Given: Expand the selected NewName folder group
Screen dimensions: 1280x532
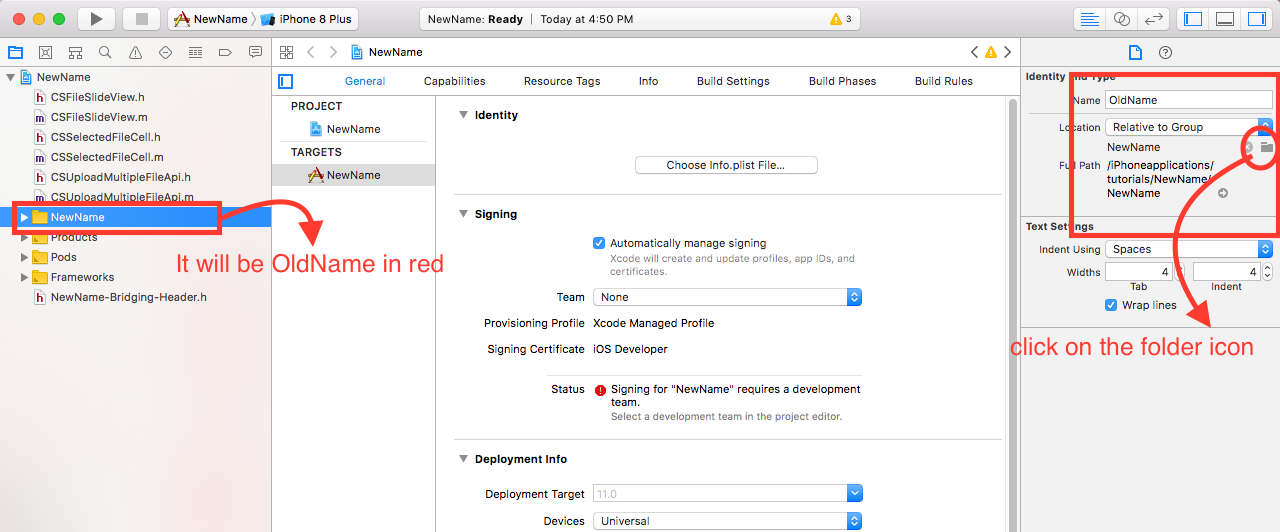Looking at the screenshot, I should [x=24, y=217].
